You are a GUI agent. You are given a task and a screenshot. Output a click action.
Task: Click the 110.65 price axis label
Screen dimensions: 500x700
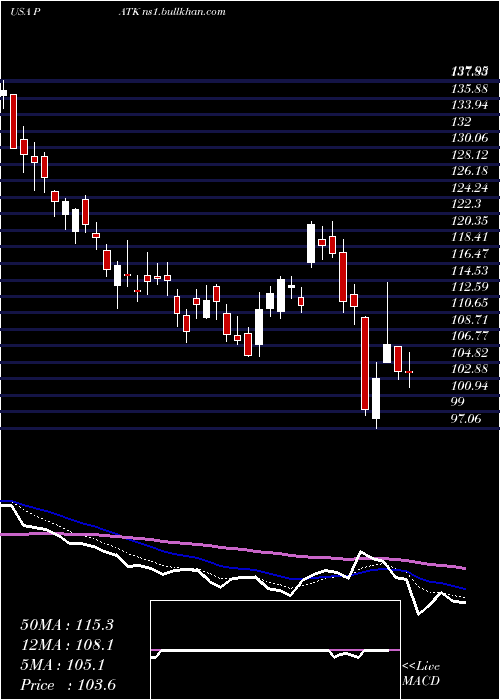(x=470, y=303)
